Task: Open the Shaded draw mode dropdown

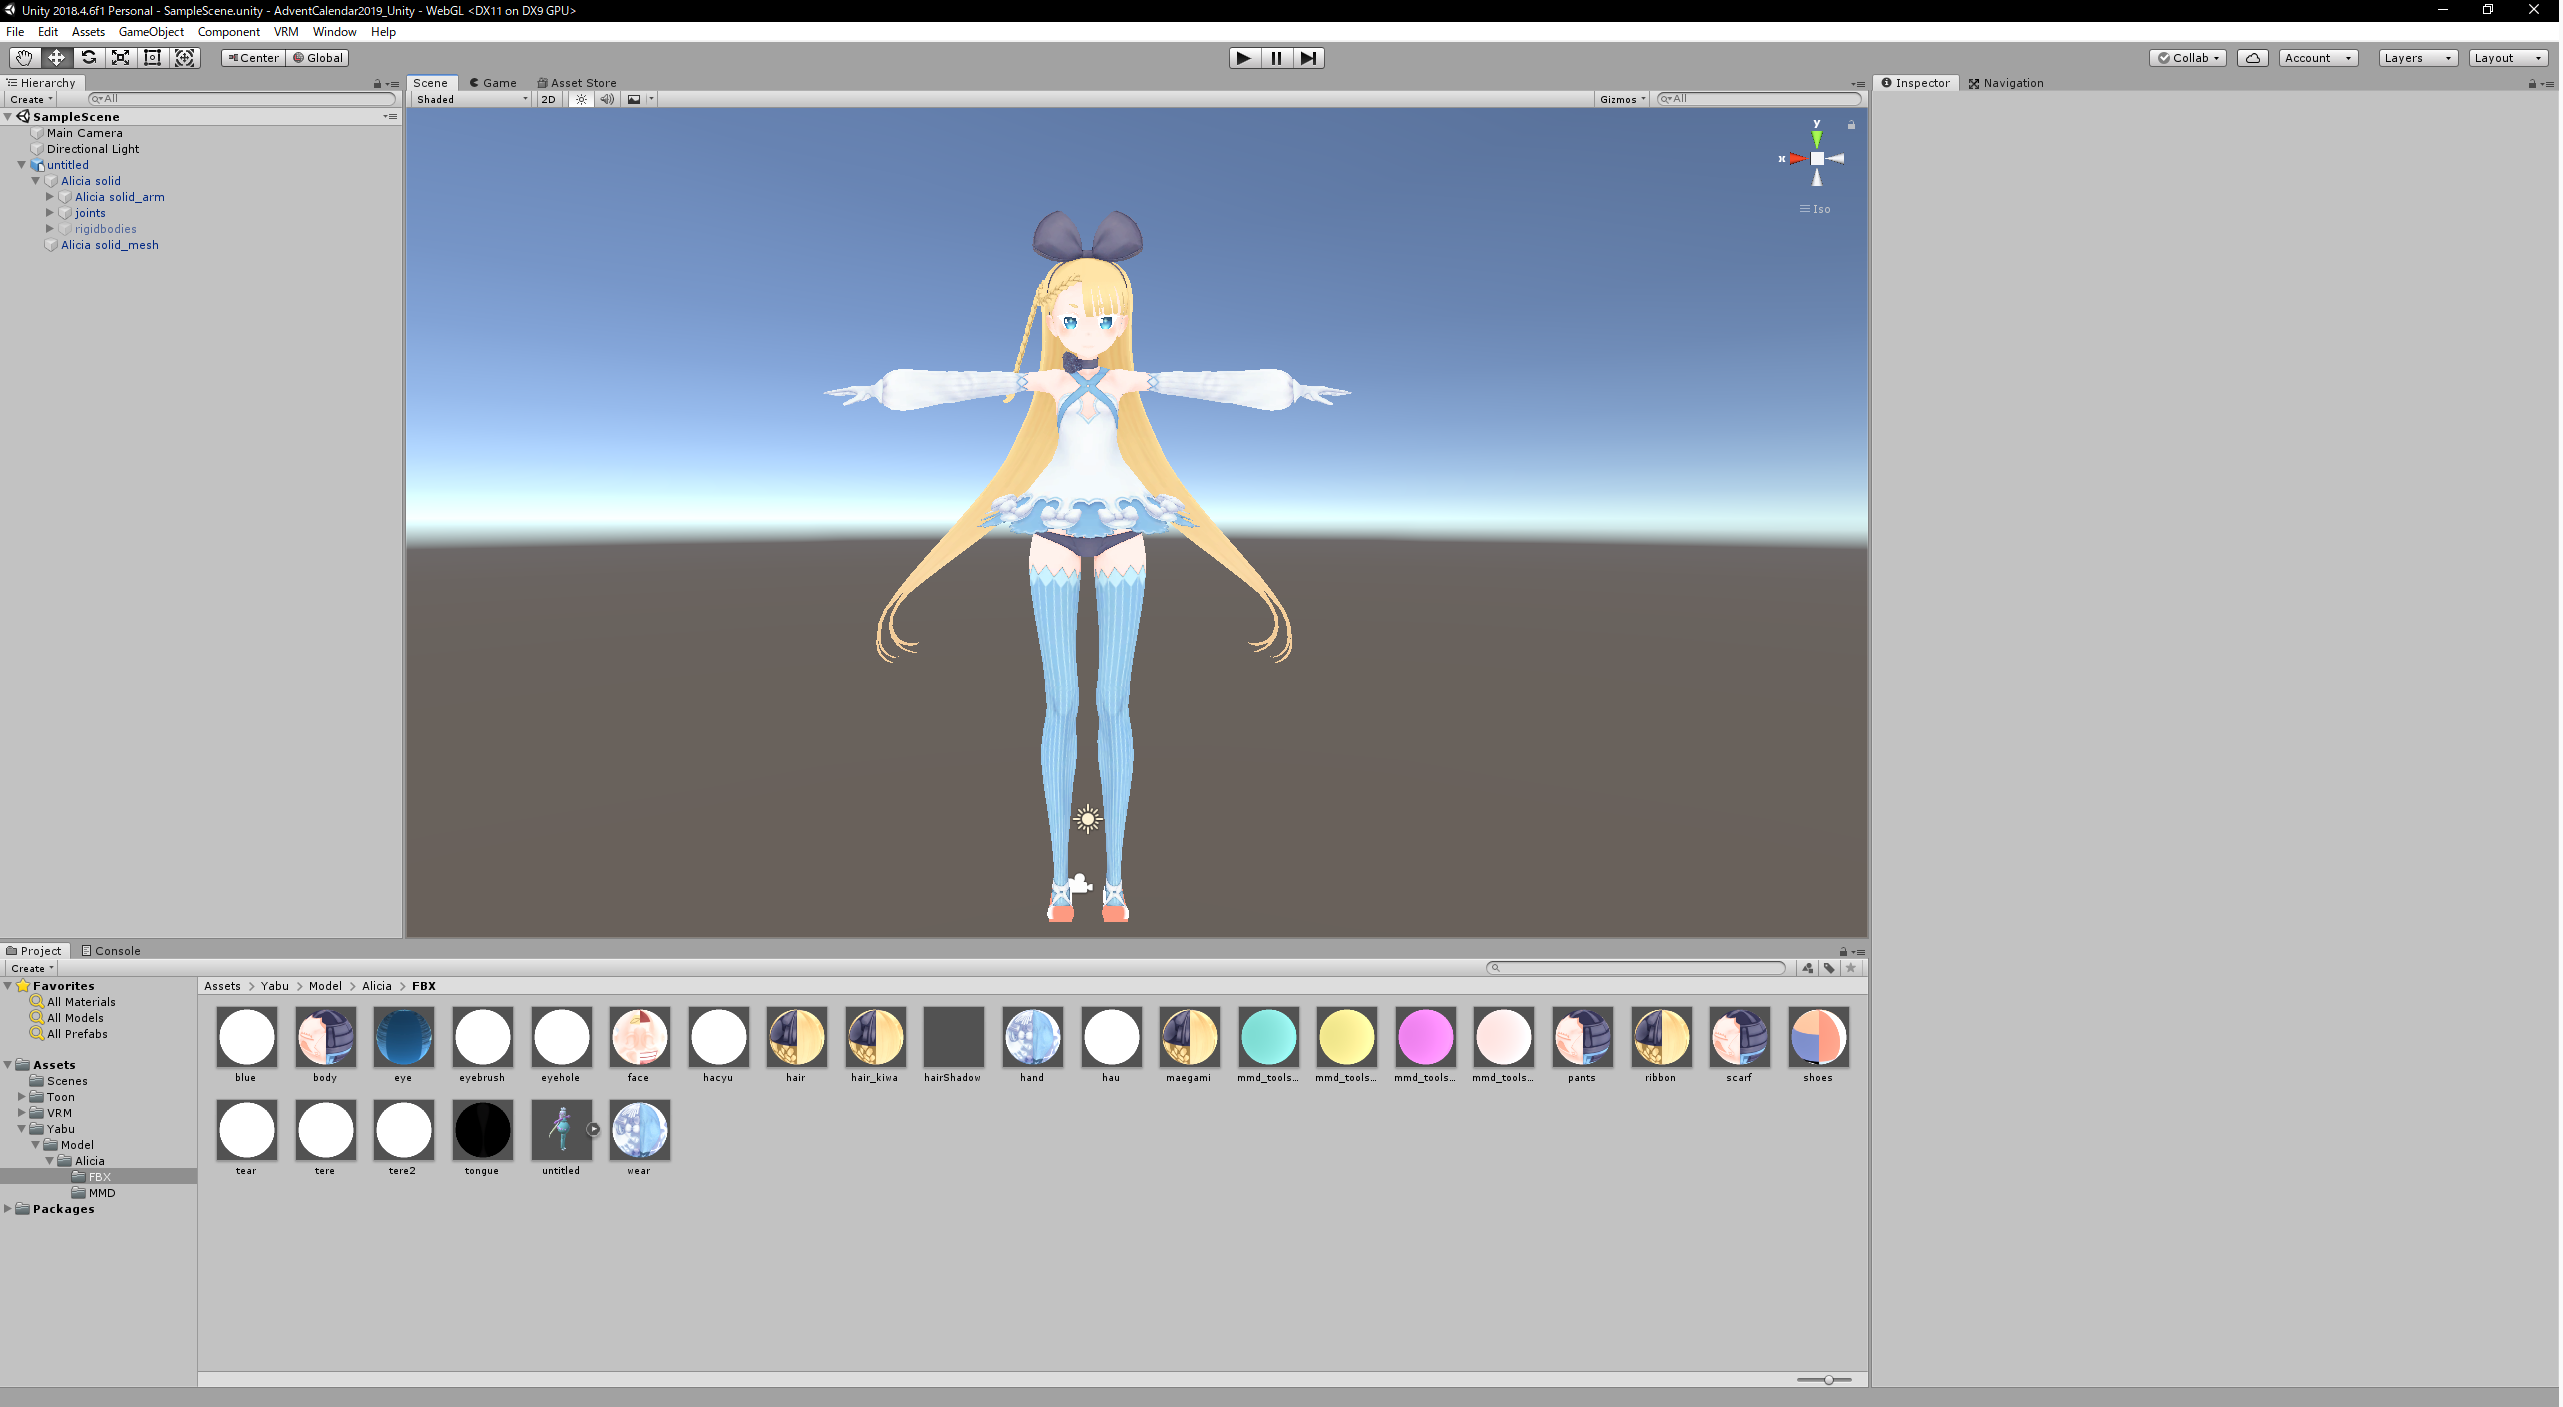Action: tap(472, 99)
